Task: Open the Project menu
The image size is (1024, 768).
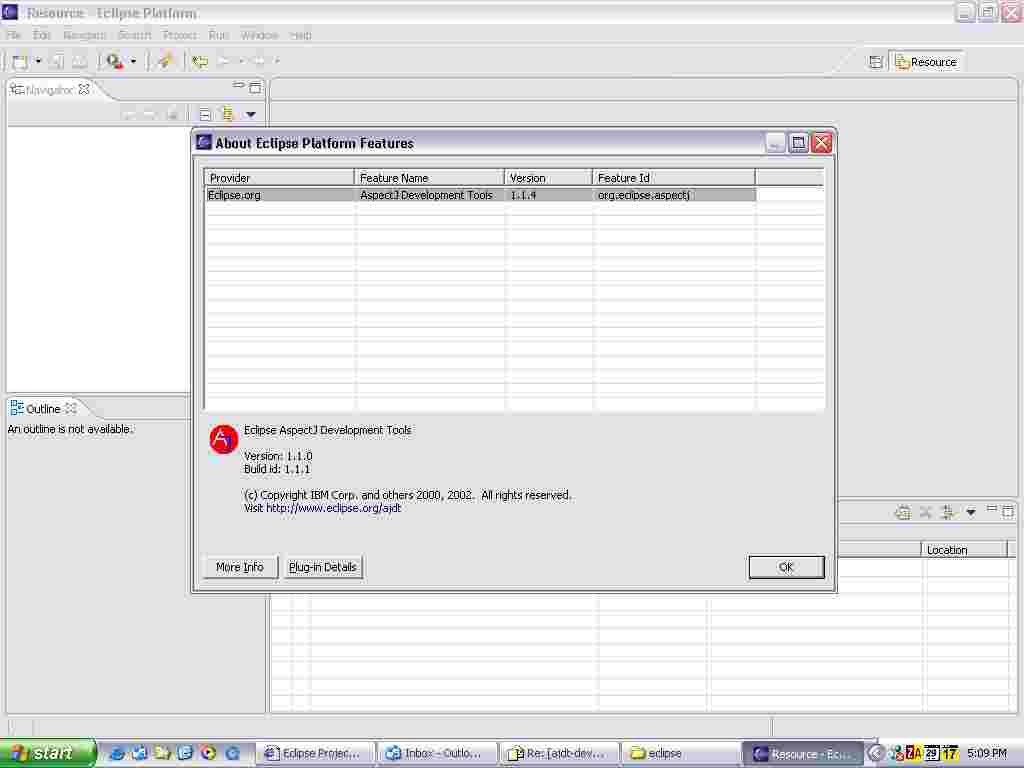Action: (x=180, y=35)
